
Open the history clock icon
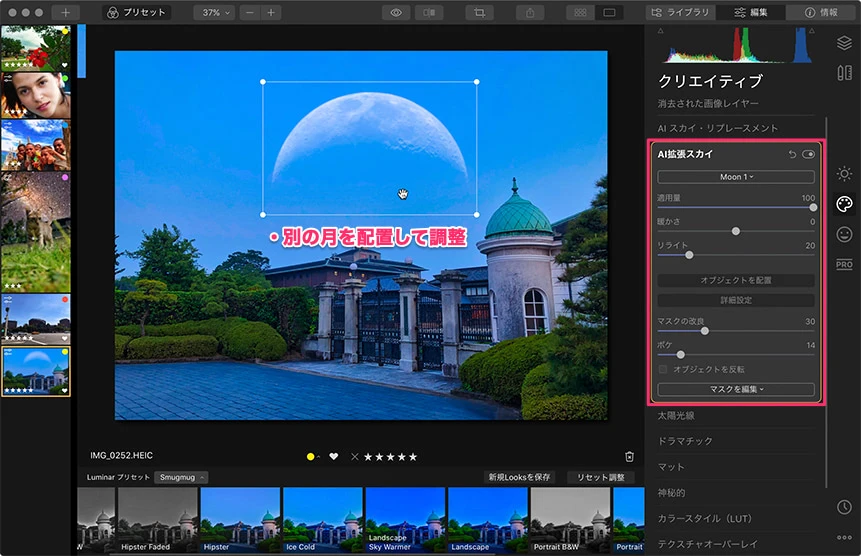844,507
